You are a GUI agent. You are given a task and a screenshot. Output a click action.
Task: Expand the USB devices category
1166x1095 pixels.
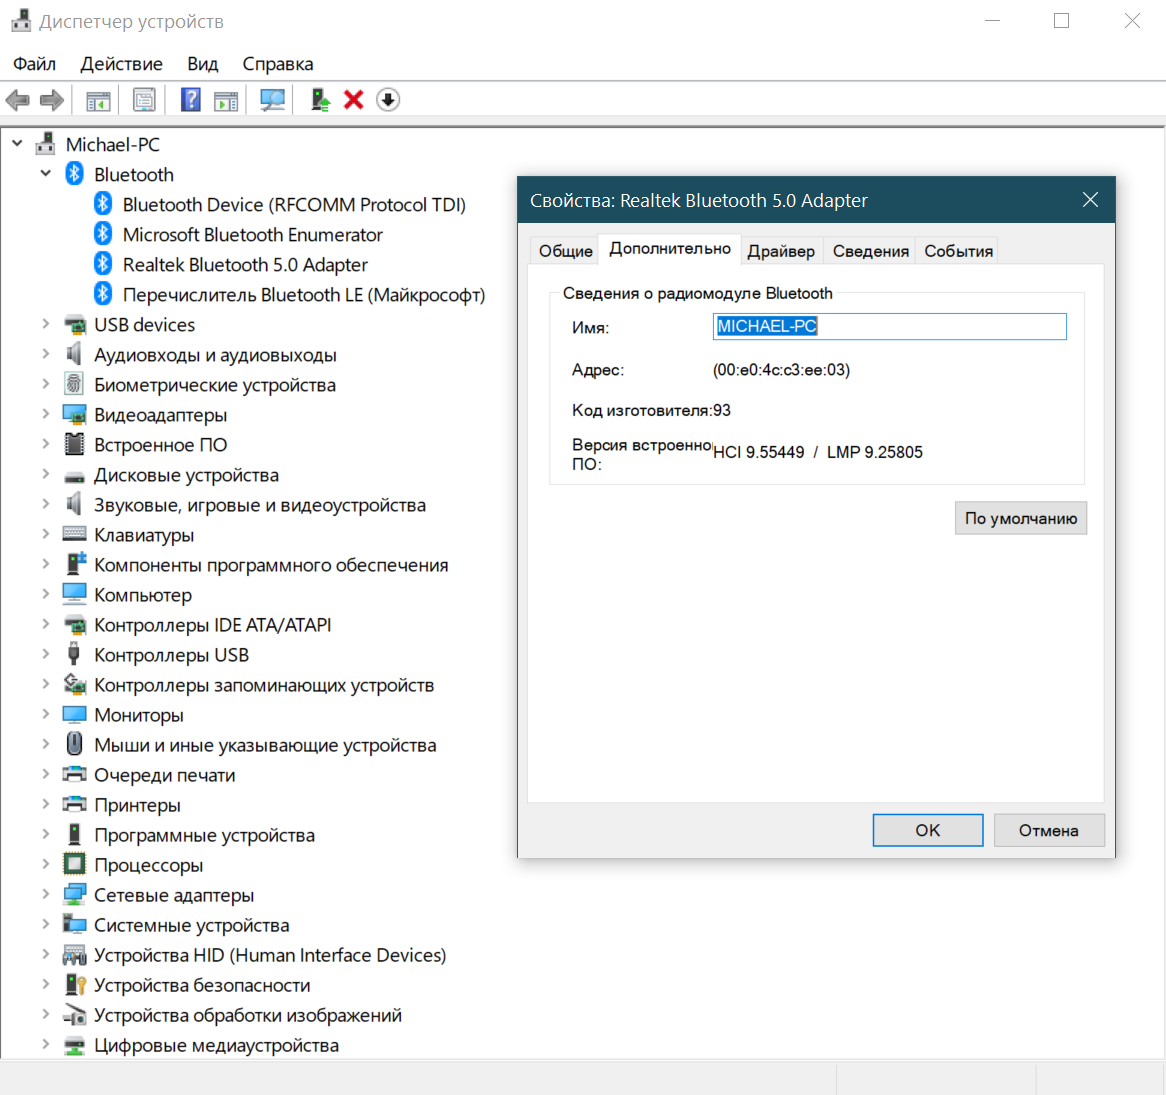(45, 324)
